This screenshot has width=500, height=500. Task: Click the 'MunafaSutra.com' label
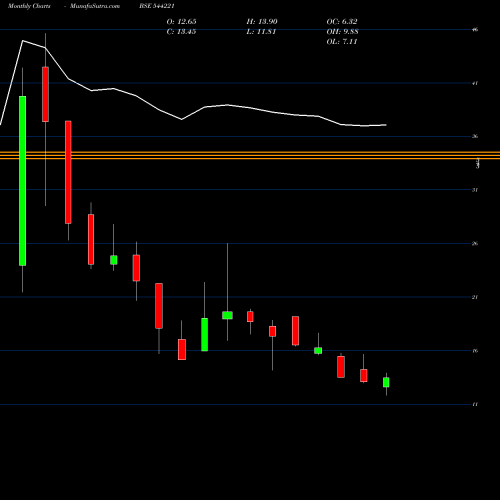tap(95, 6)
